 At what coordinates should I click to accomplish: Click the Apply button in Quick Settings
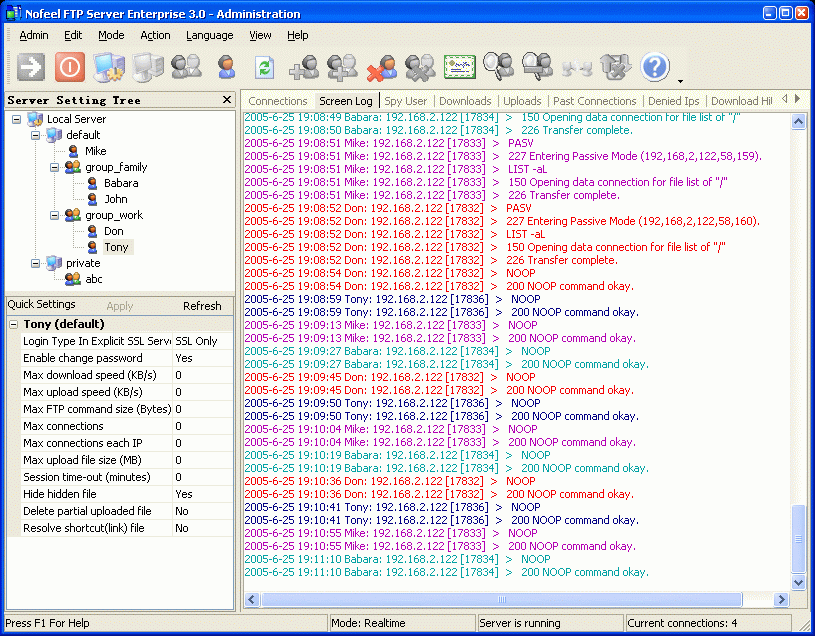[x=120, y=306]
